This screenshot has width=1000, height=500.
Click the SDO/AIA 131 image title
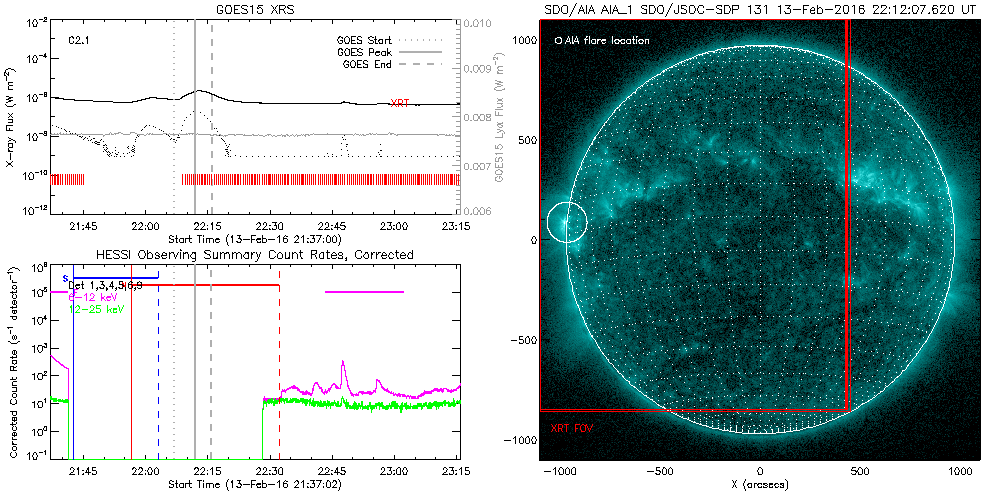click(759, 8)
